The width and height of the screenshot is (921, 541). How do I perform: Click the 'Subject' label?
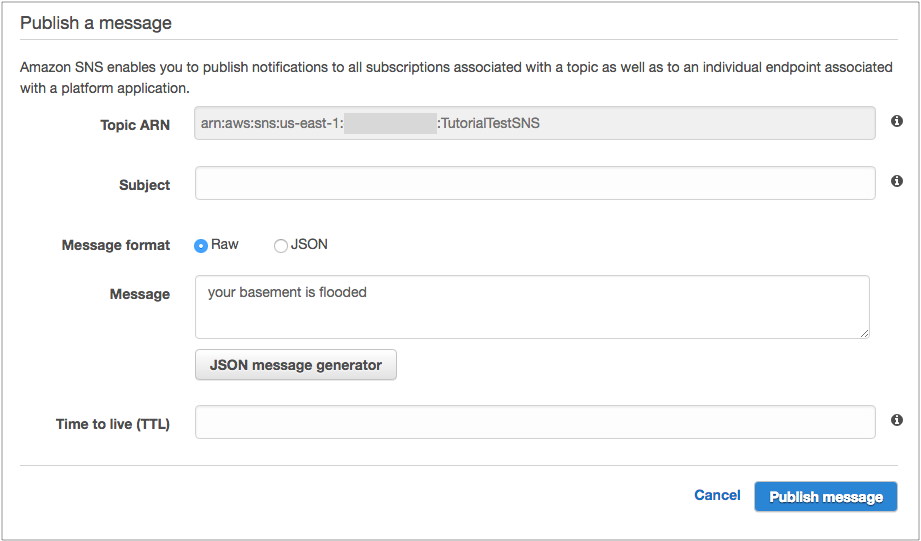coord(144,185)
